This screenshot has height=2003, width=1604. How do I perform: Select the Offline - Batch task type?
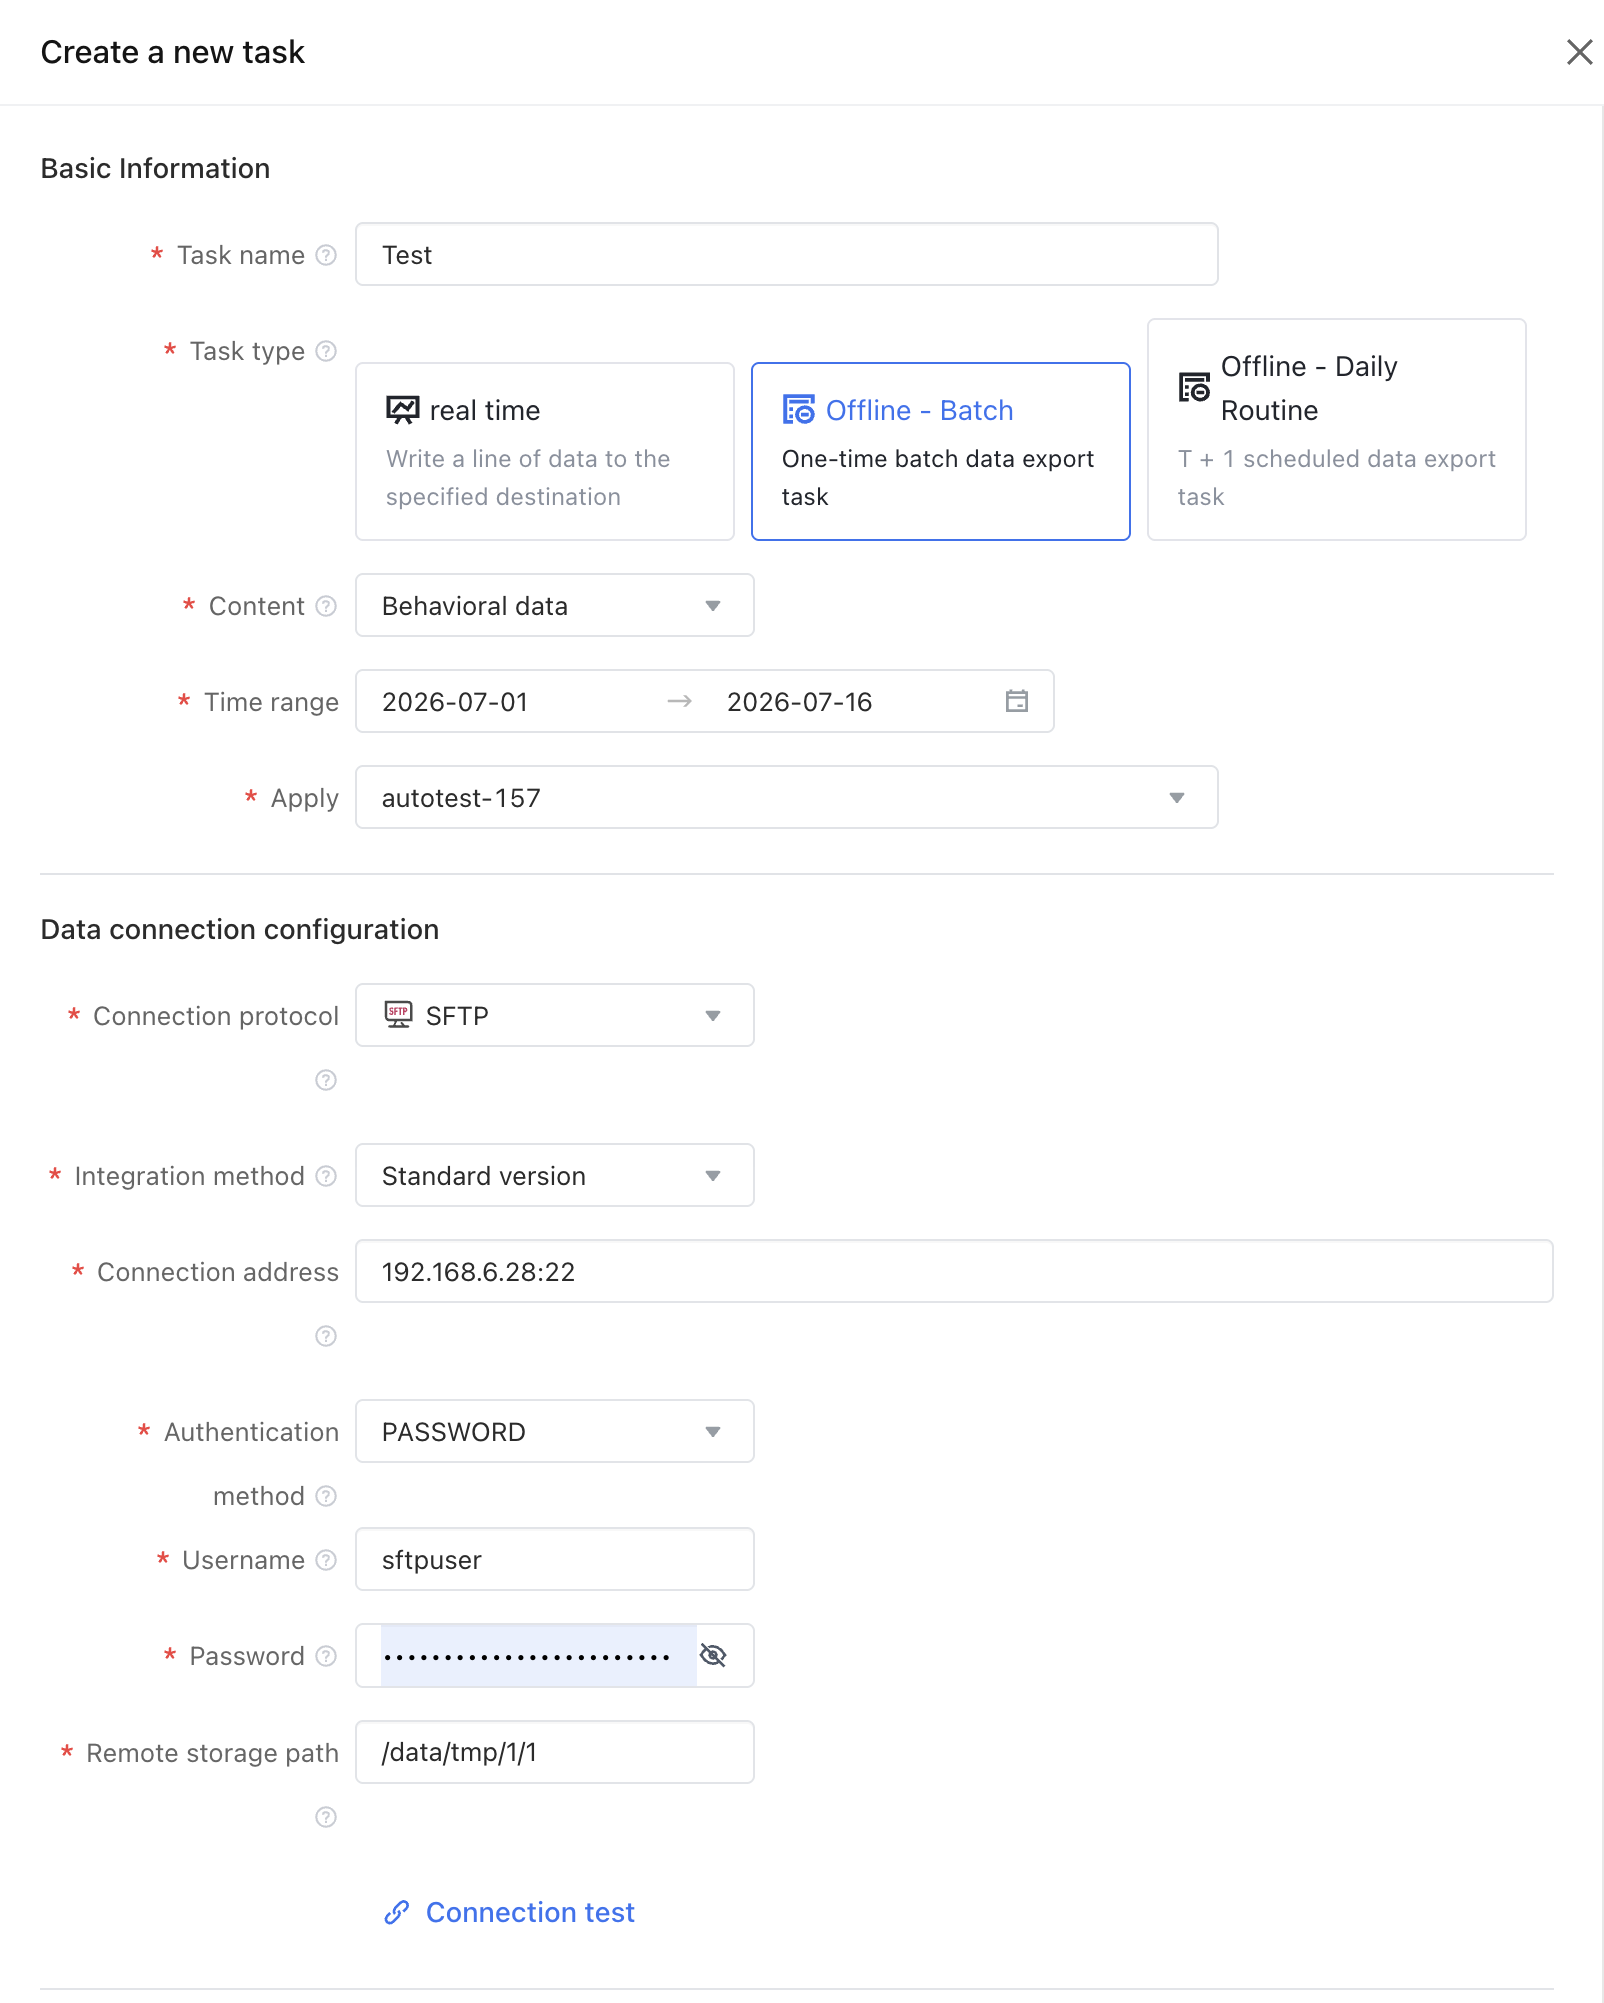pyautogui.click(x=941, y=452)
